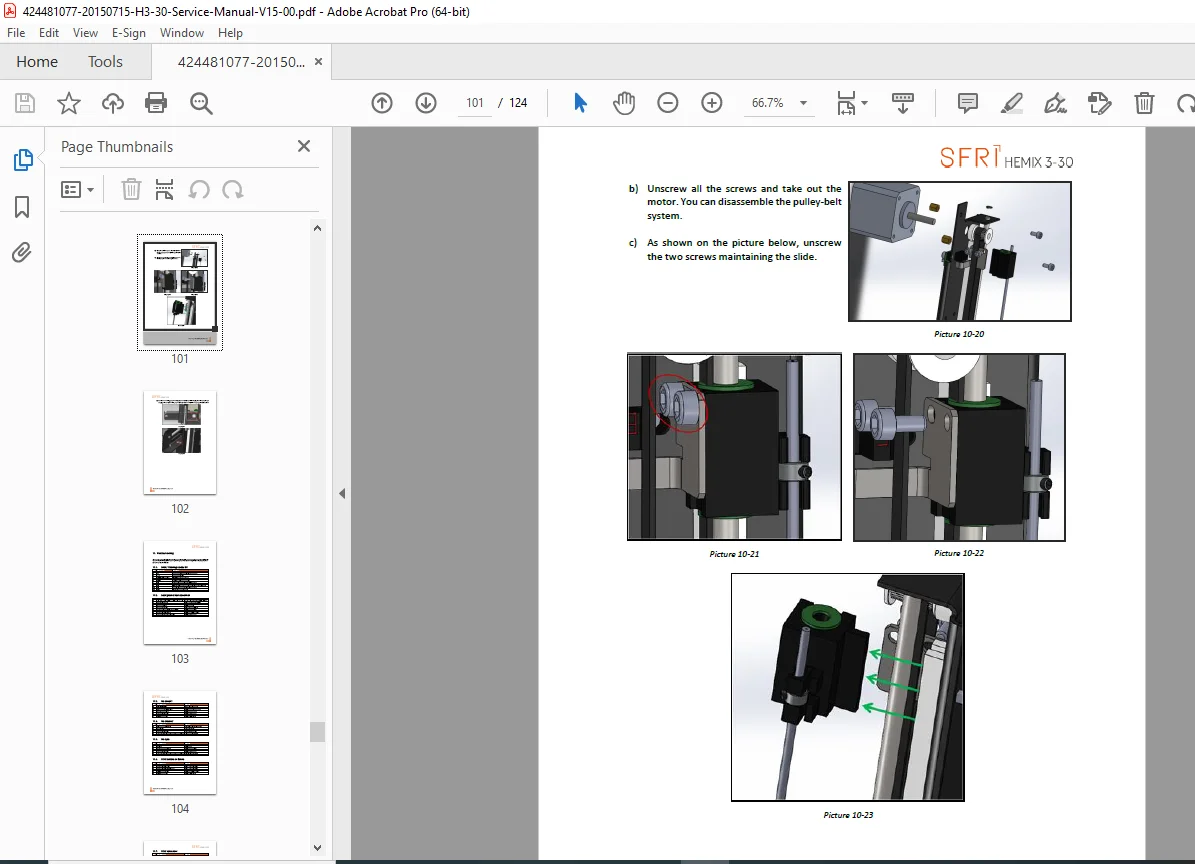
Task: Select the Highlight text tool
Action: coord(1011,103)
